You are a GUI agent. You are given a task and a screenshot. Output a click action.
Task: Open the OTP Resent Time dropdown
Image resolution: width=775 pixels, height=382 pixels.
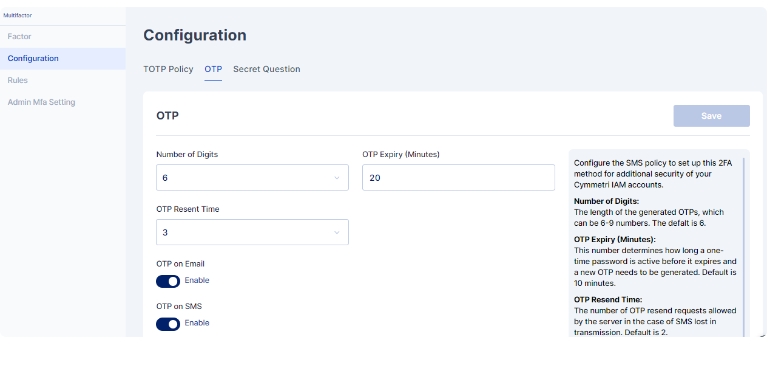tap(252, 232)
